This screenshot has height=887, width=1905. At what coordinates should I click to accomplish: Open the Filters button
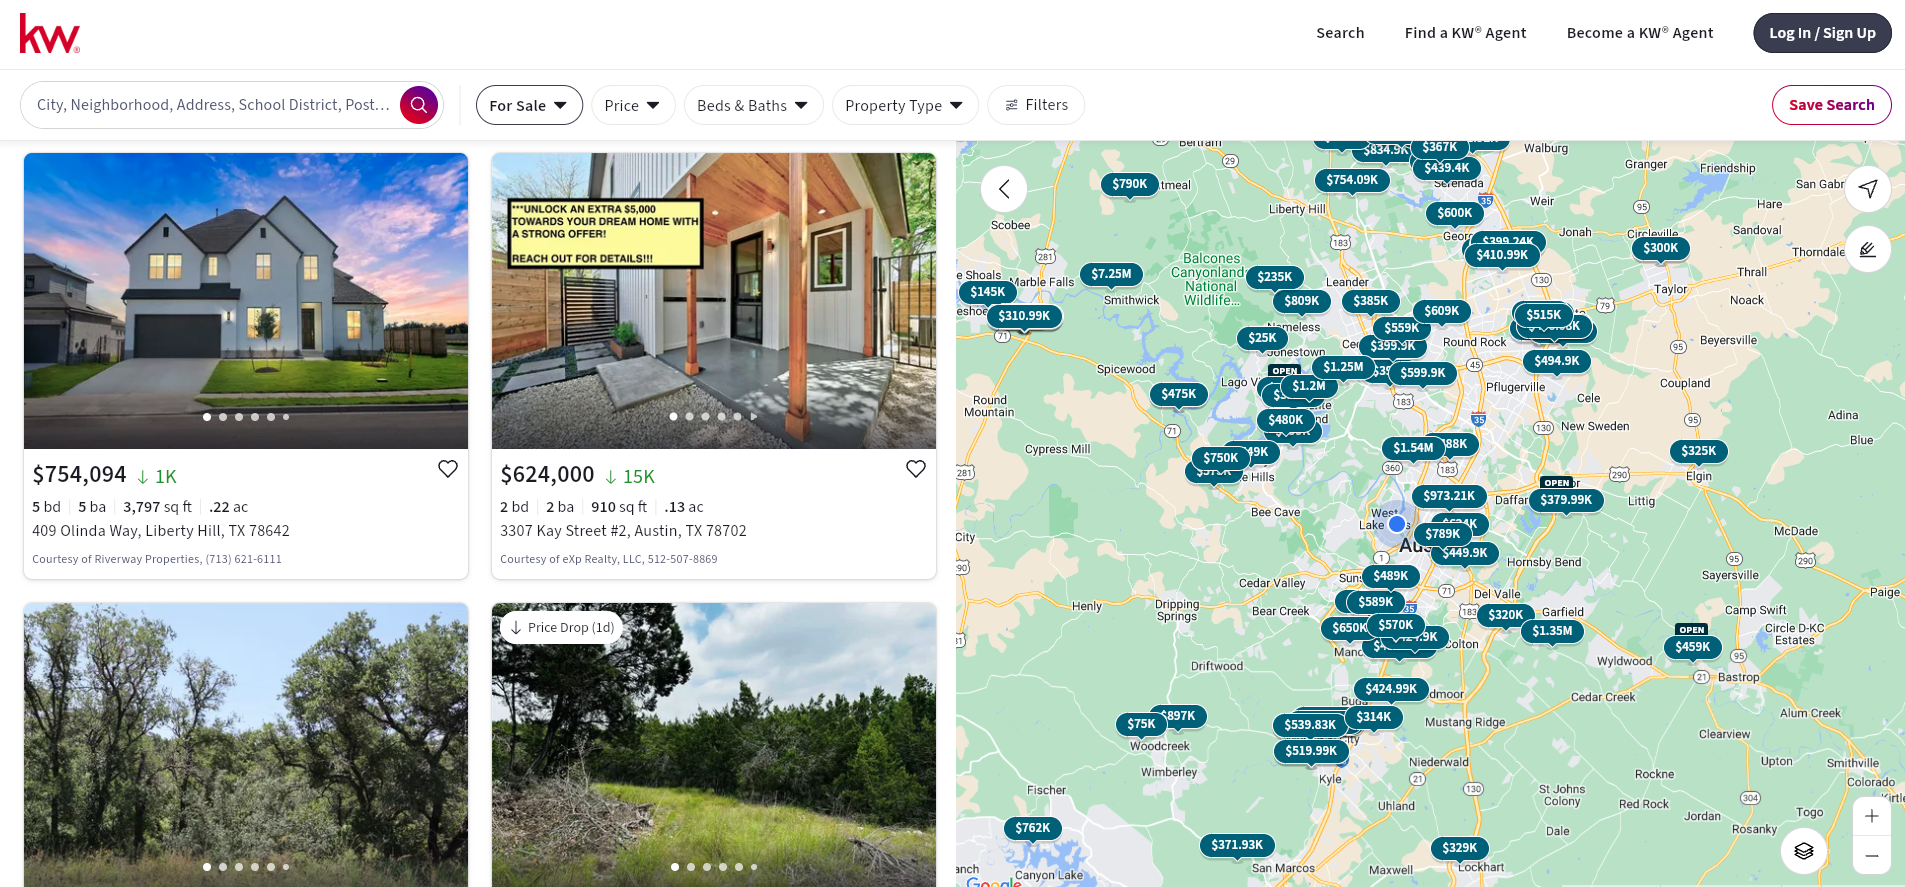(x=1036, y=105)
